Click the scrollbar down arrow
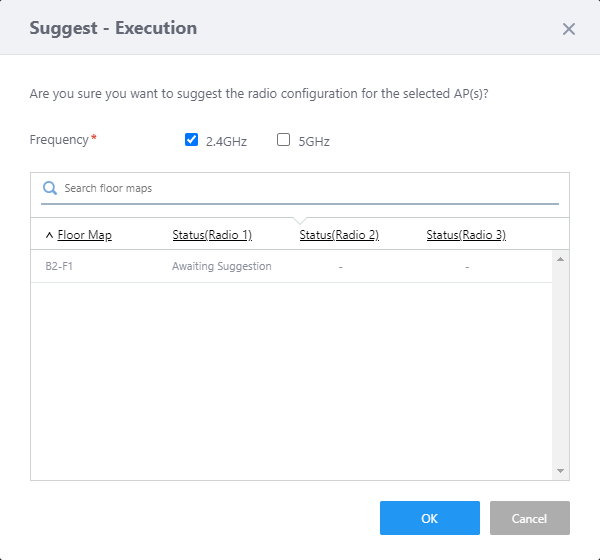This screenshot has width=600, height=560. pos(561,471)
